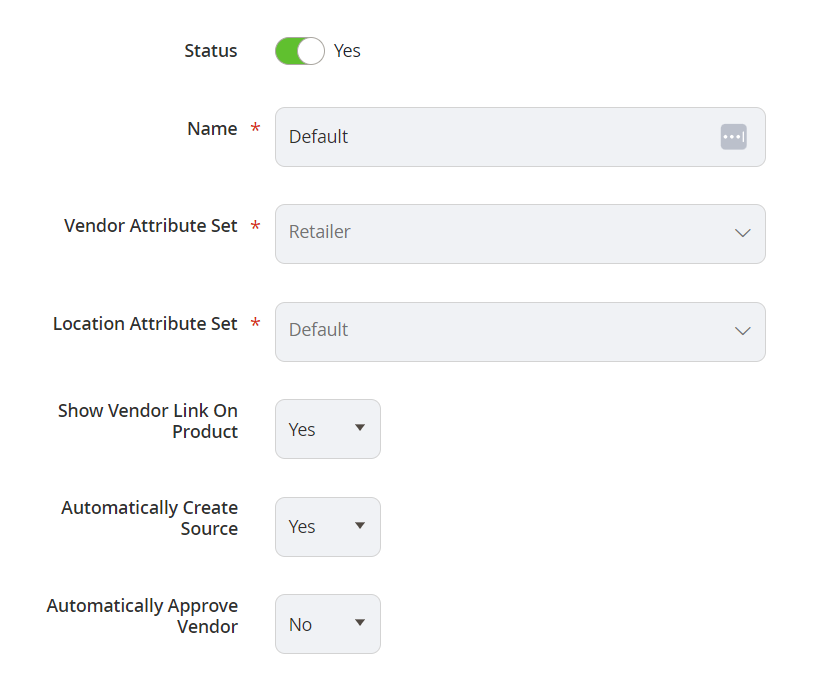The image size is (817, 689).
Task: Click the Show Vendor Link On Product label
Action: 148,421
